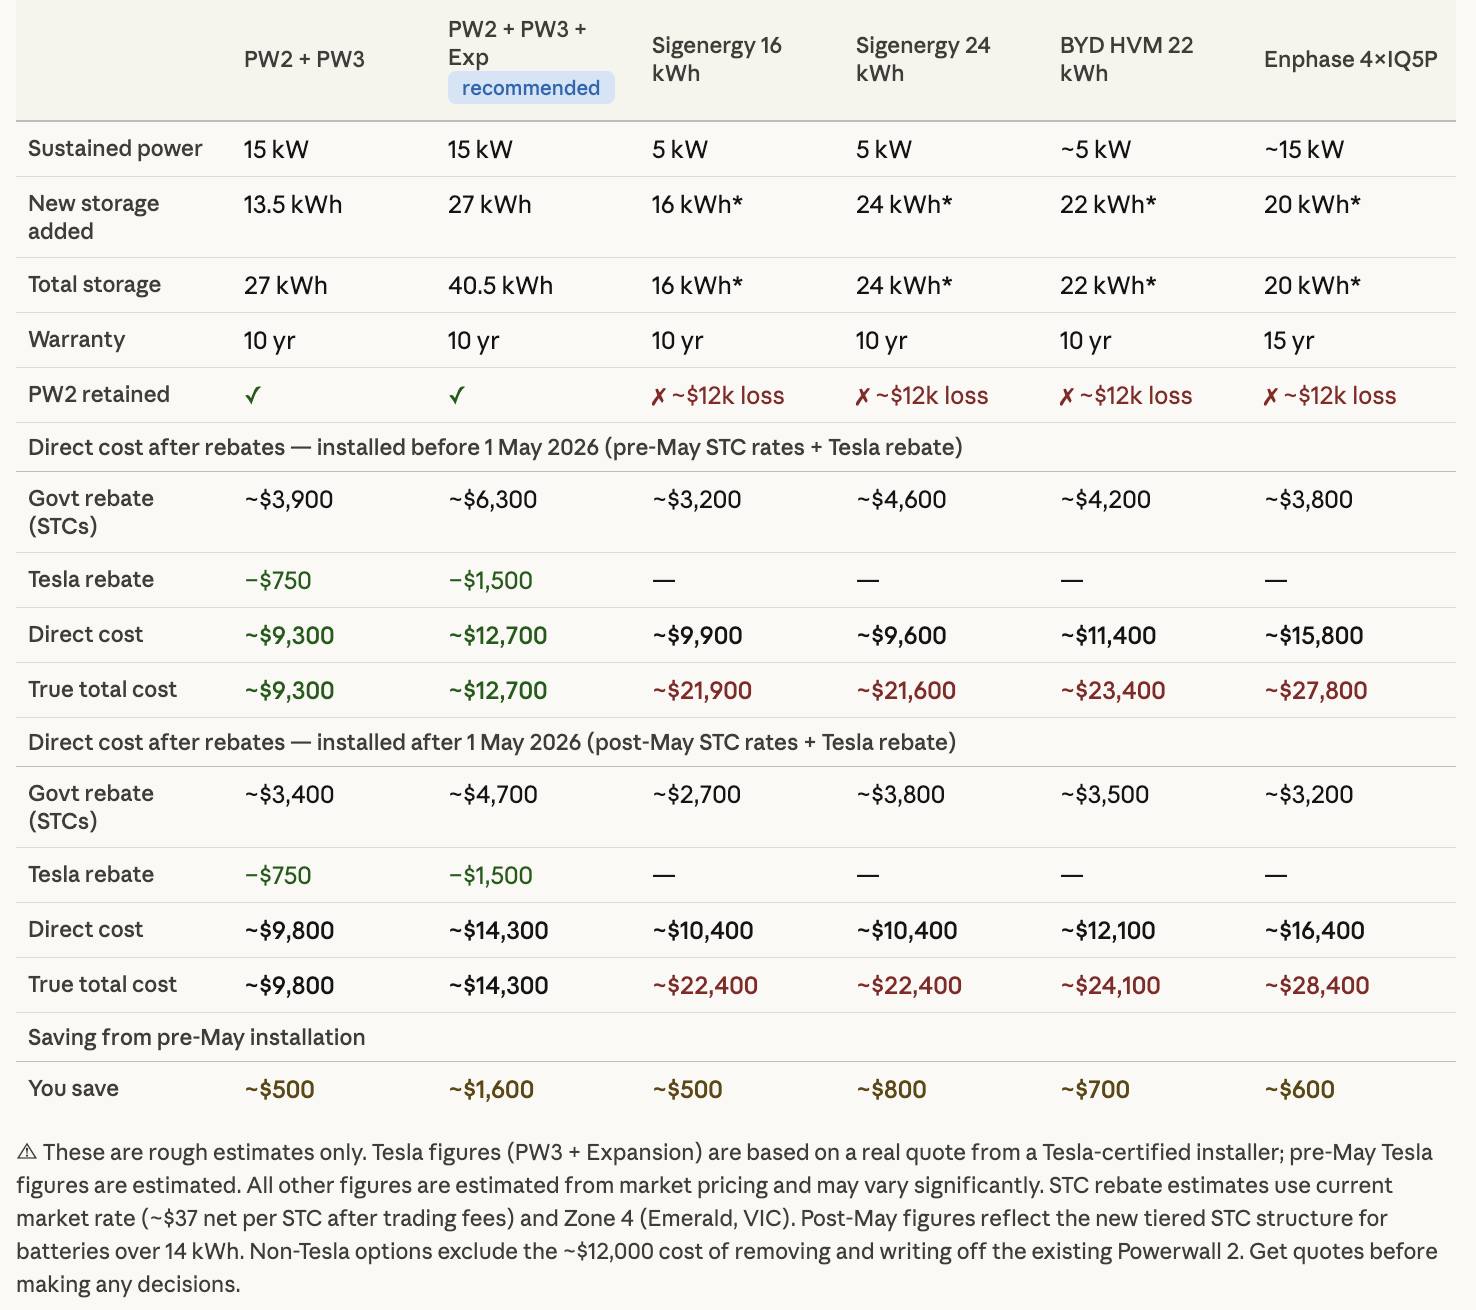Select the Sigenergy 16 kWh column header
Image resolution: width=1476 pixels, height=1310 pixels.
[x=716, y=59]
